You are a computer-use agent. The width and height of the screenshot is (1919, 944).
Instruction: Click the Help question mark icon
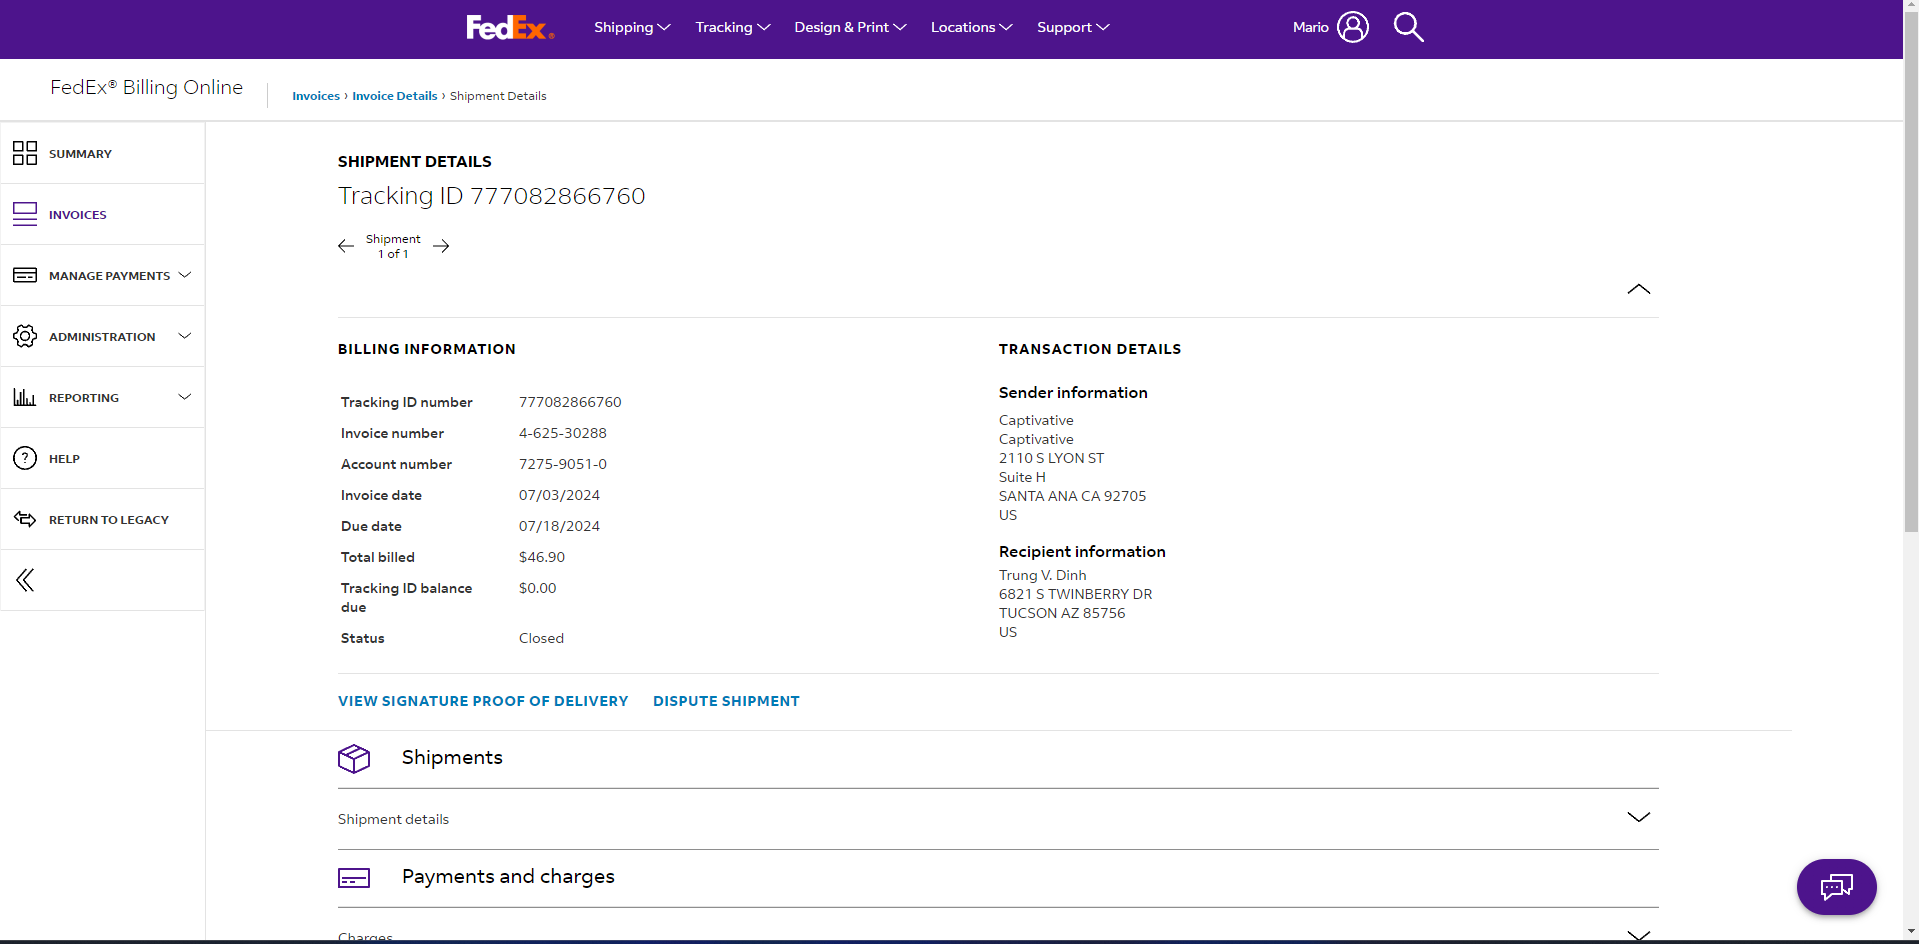[x=25, y=458]
